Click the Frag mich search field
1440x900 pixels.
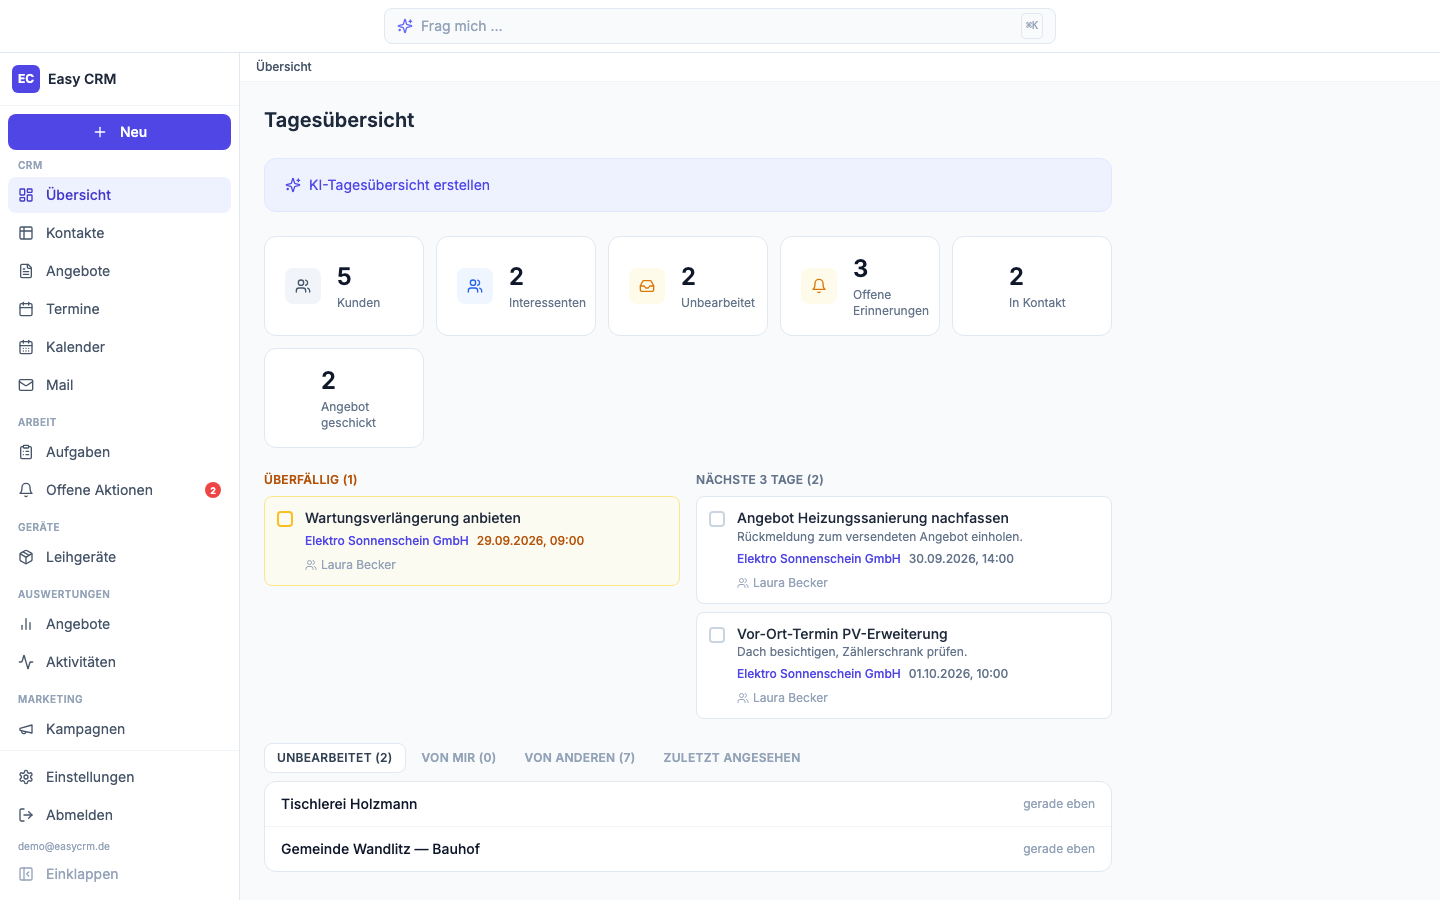coord(720,26)
